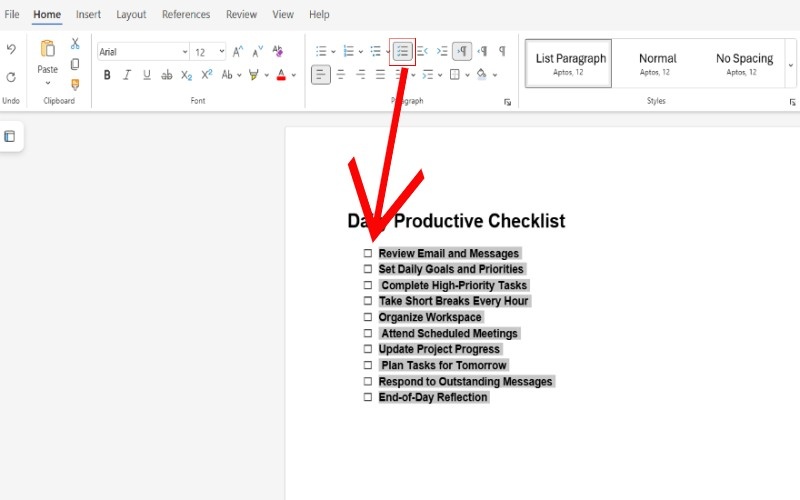
Task: Open the navigation pane side icon
Action: tap(10, 136)
